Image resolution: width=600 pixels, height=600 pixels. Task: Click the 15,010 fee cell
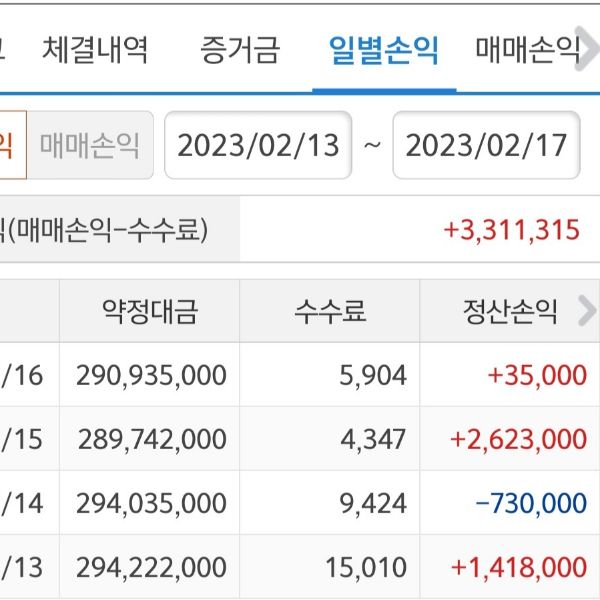coord(366,567)
